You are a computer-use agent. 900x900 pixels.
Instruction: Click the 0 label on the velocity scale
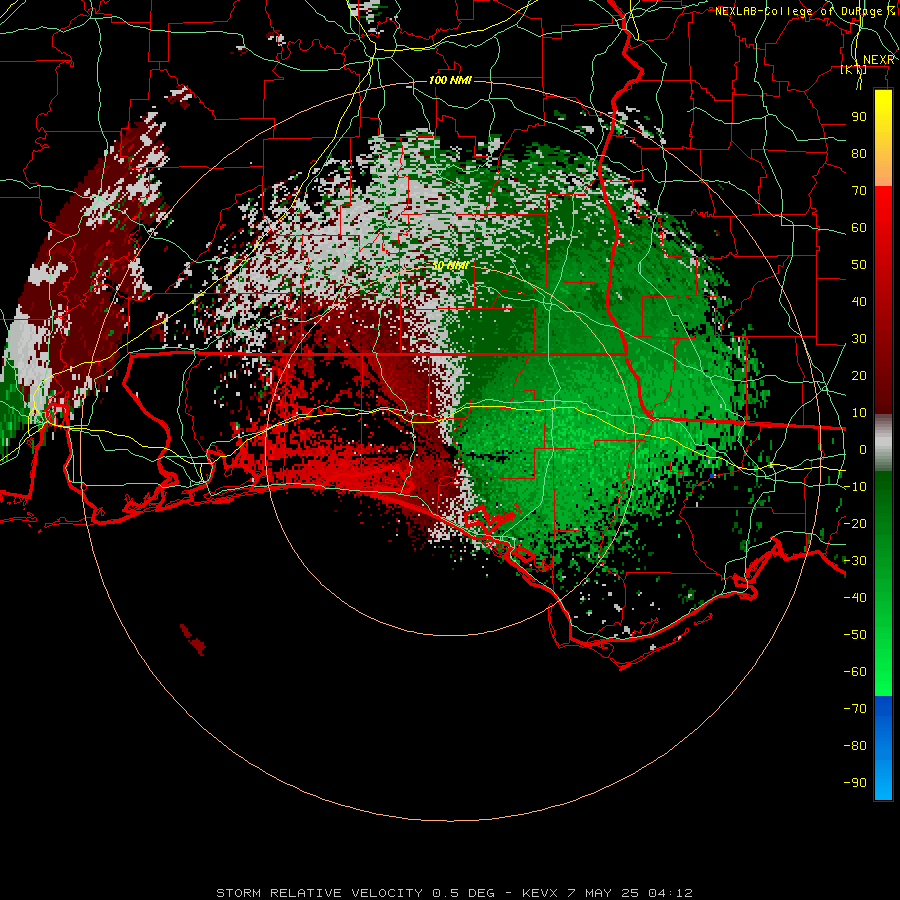pyautogui.click(x=863, y=449)
